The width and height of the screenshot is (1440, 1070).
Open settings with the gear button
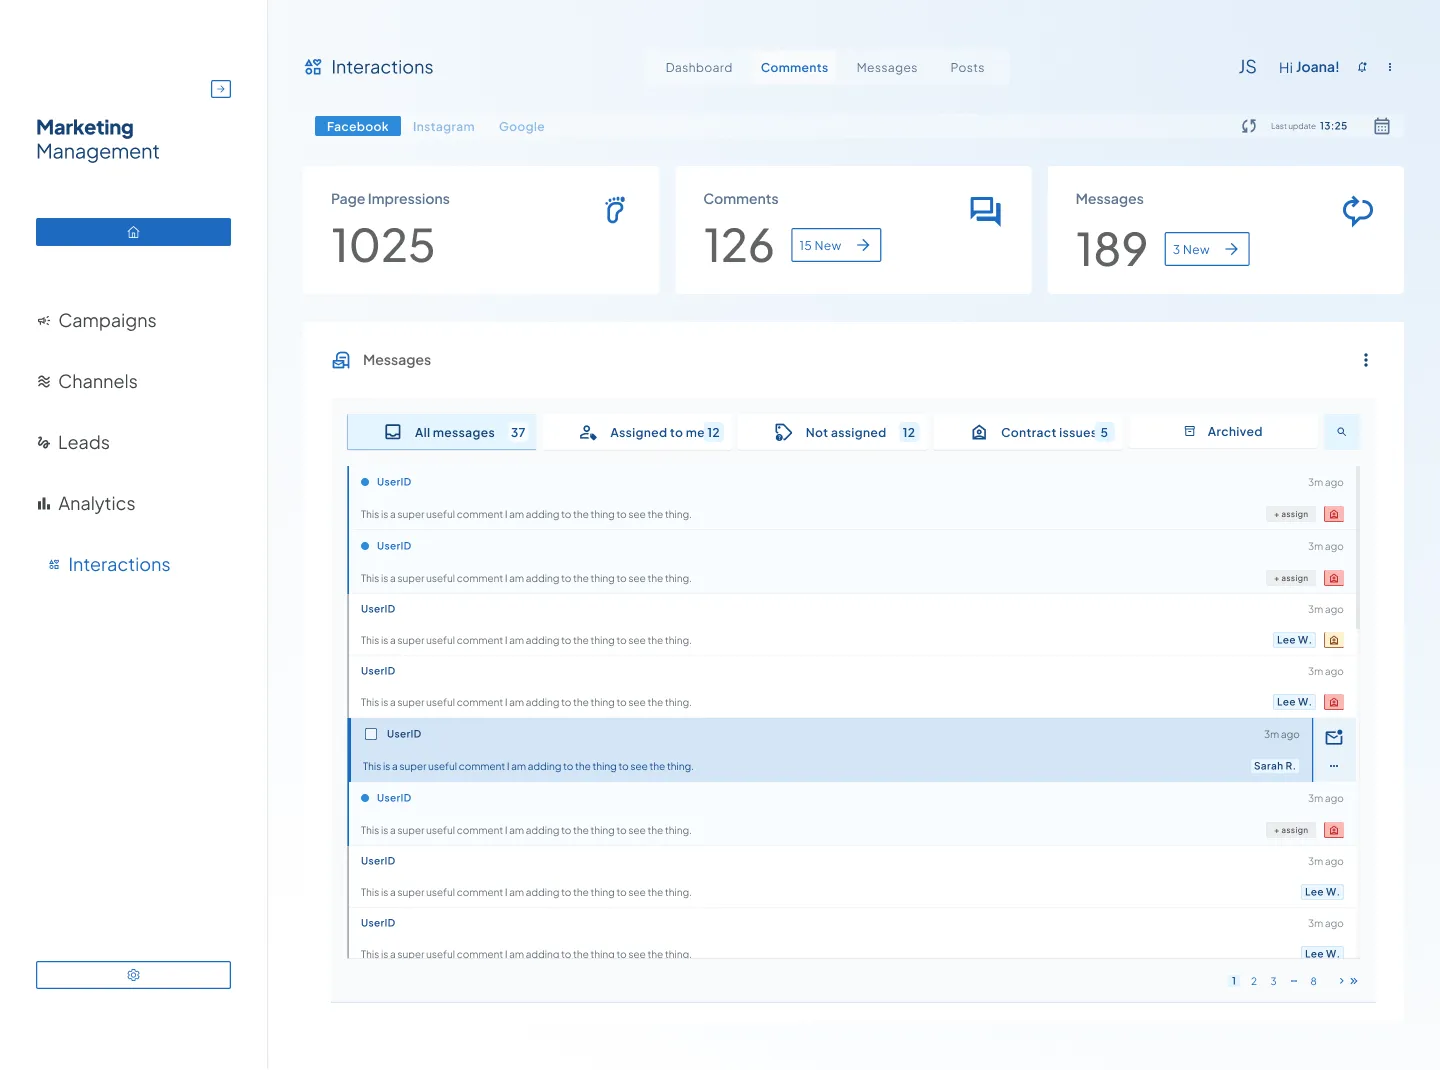coord(133,975)
